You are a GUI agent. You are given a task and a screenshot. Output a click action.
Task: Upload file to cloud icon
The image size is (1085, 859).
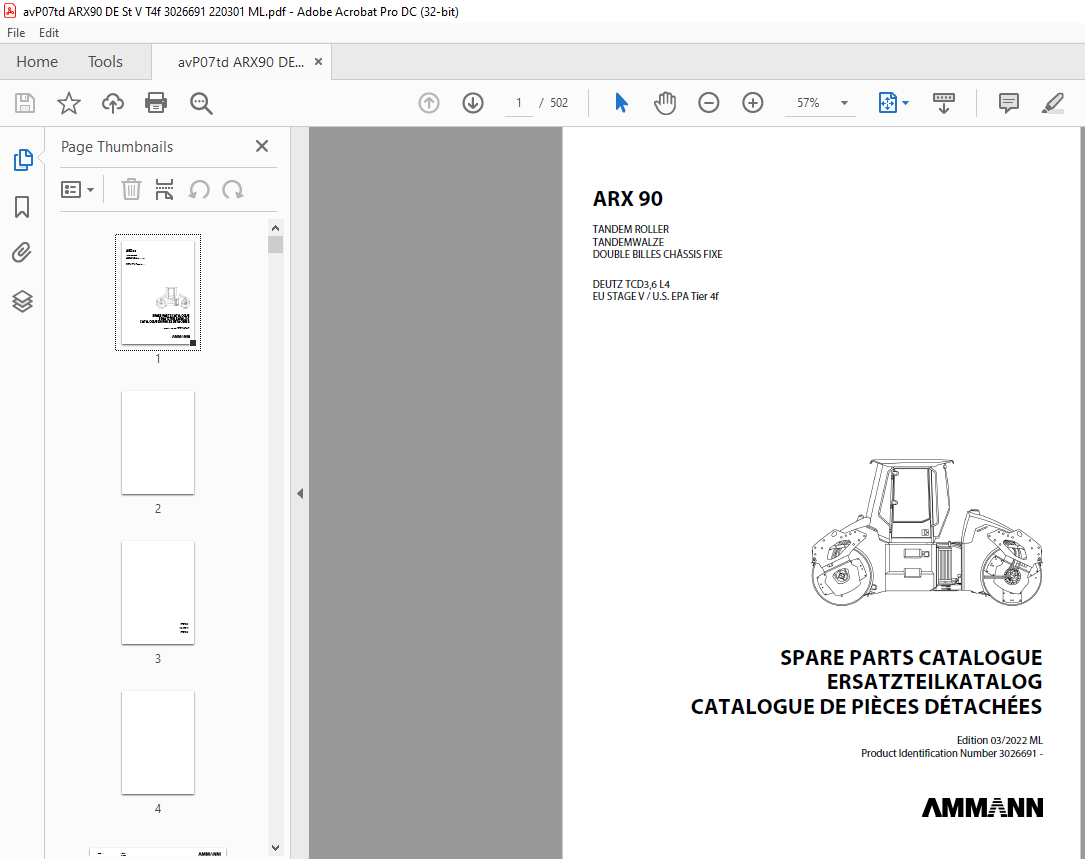point(113,103)
